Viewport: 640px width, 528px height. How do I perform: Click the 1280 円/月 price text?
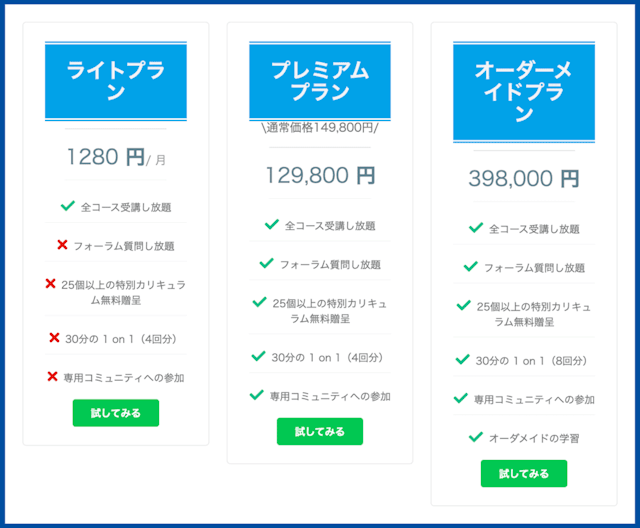(116, 157)
